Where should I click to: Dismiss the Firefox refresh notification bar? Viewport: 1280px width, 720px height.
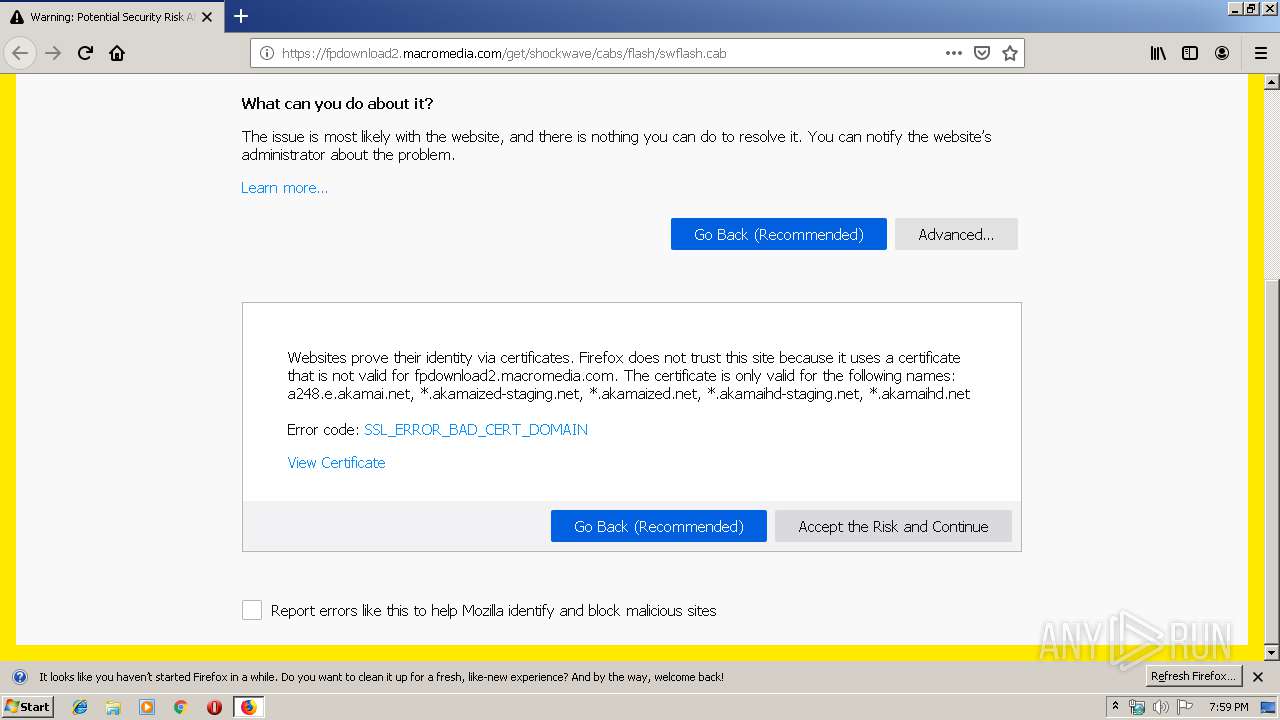(1258, 677)
